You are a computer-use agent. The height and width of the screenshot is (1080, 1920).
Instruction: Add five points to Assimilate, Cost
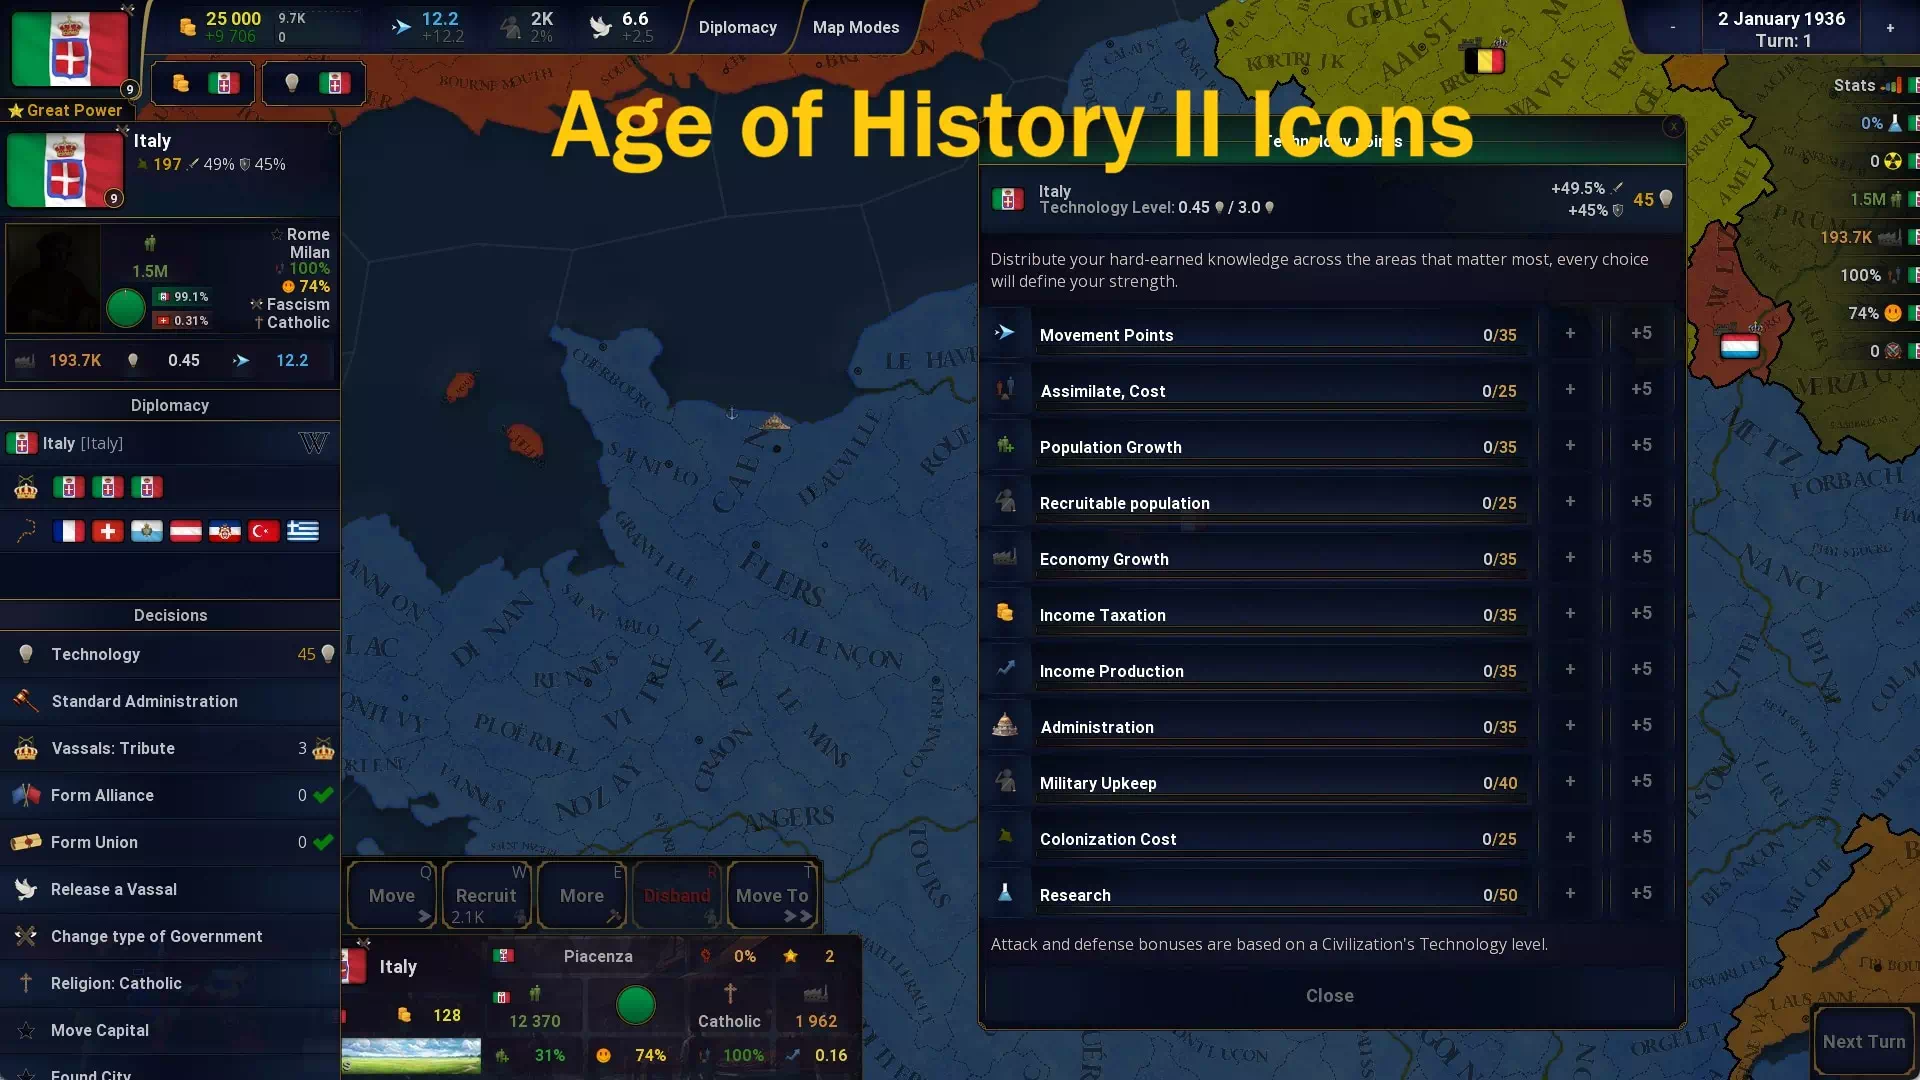tap(1641, 389)
